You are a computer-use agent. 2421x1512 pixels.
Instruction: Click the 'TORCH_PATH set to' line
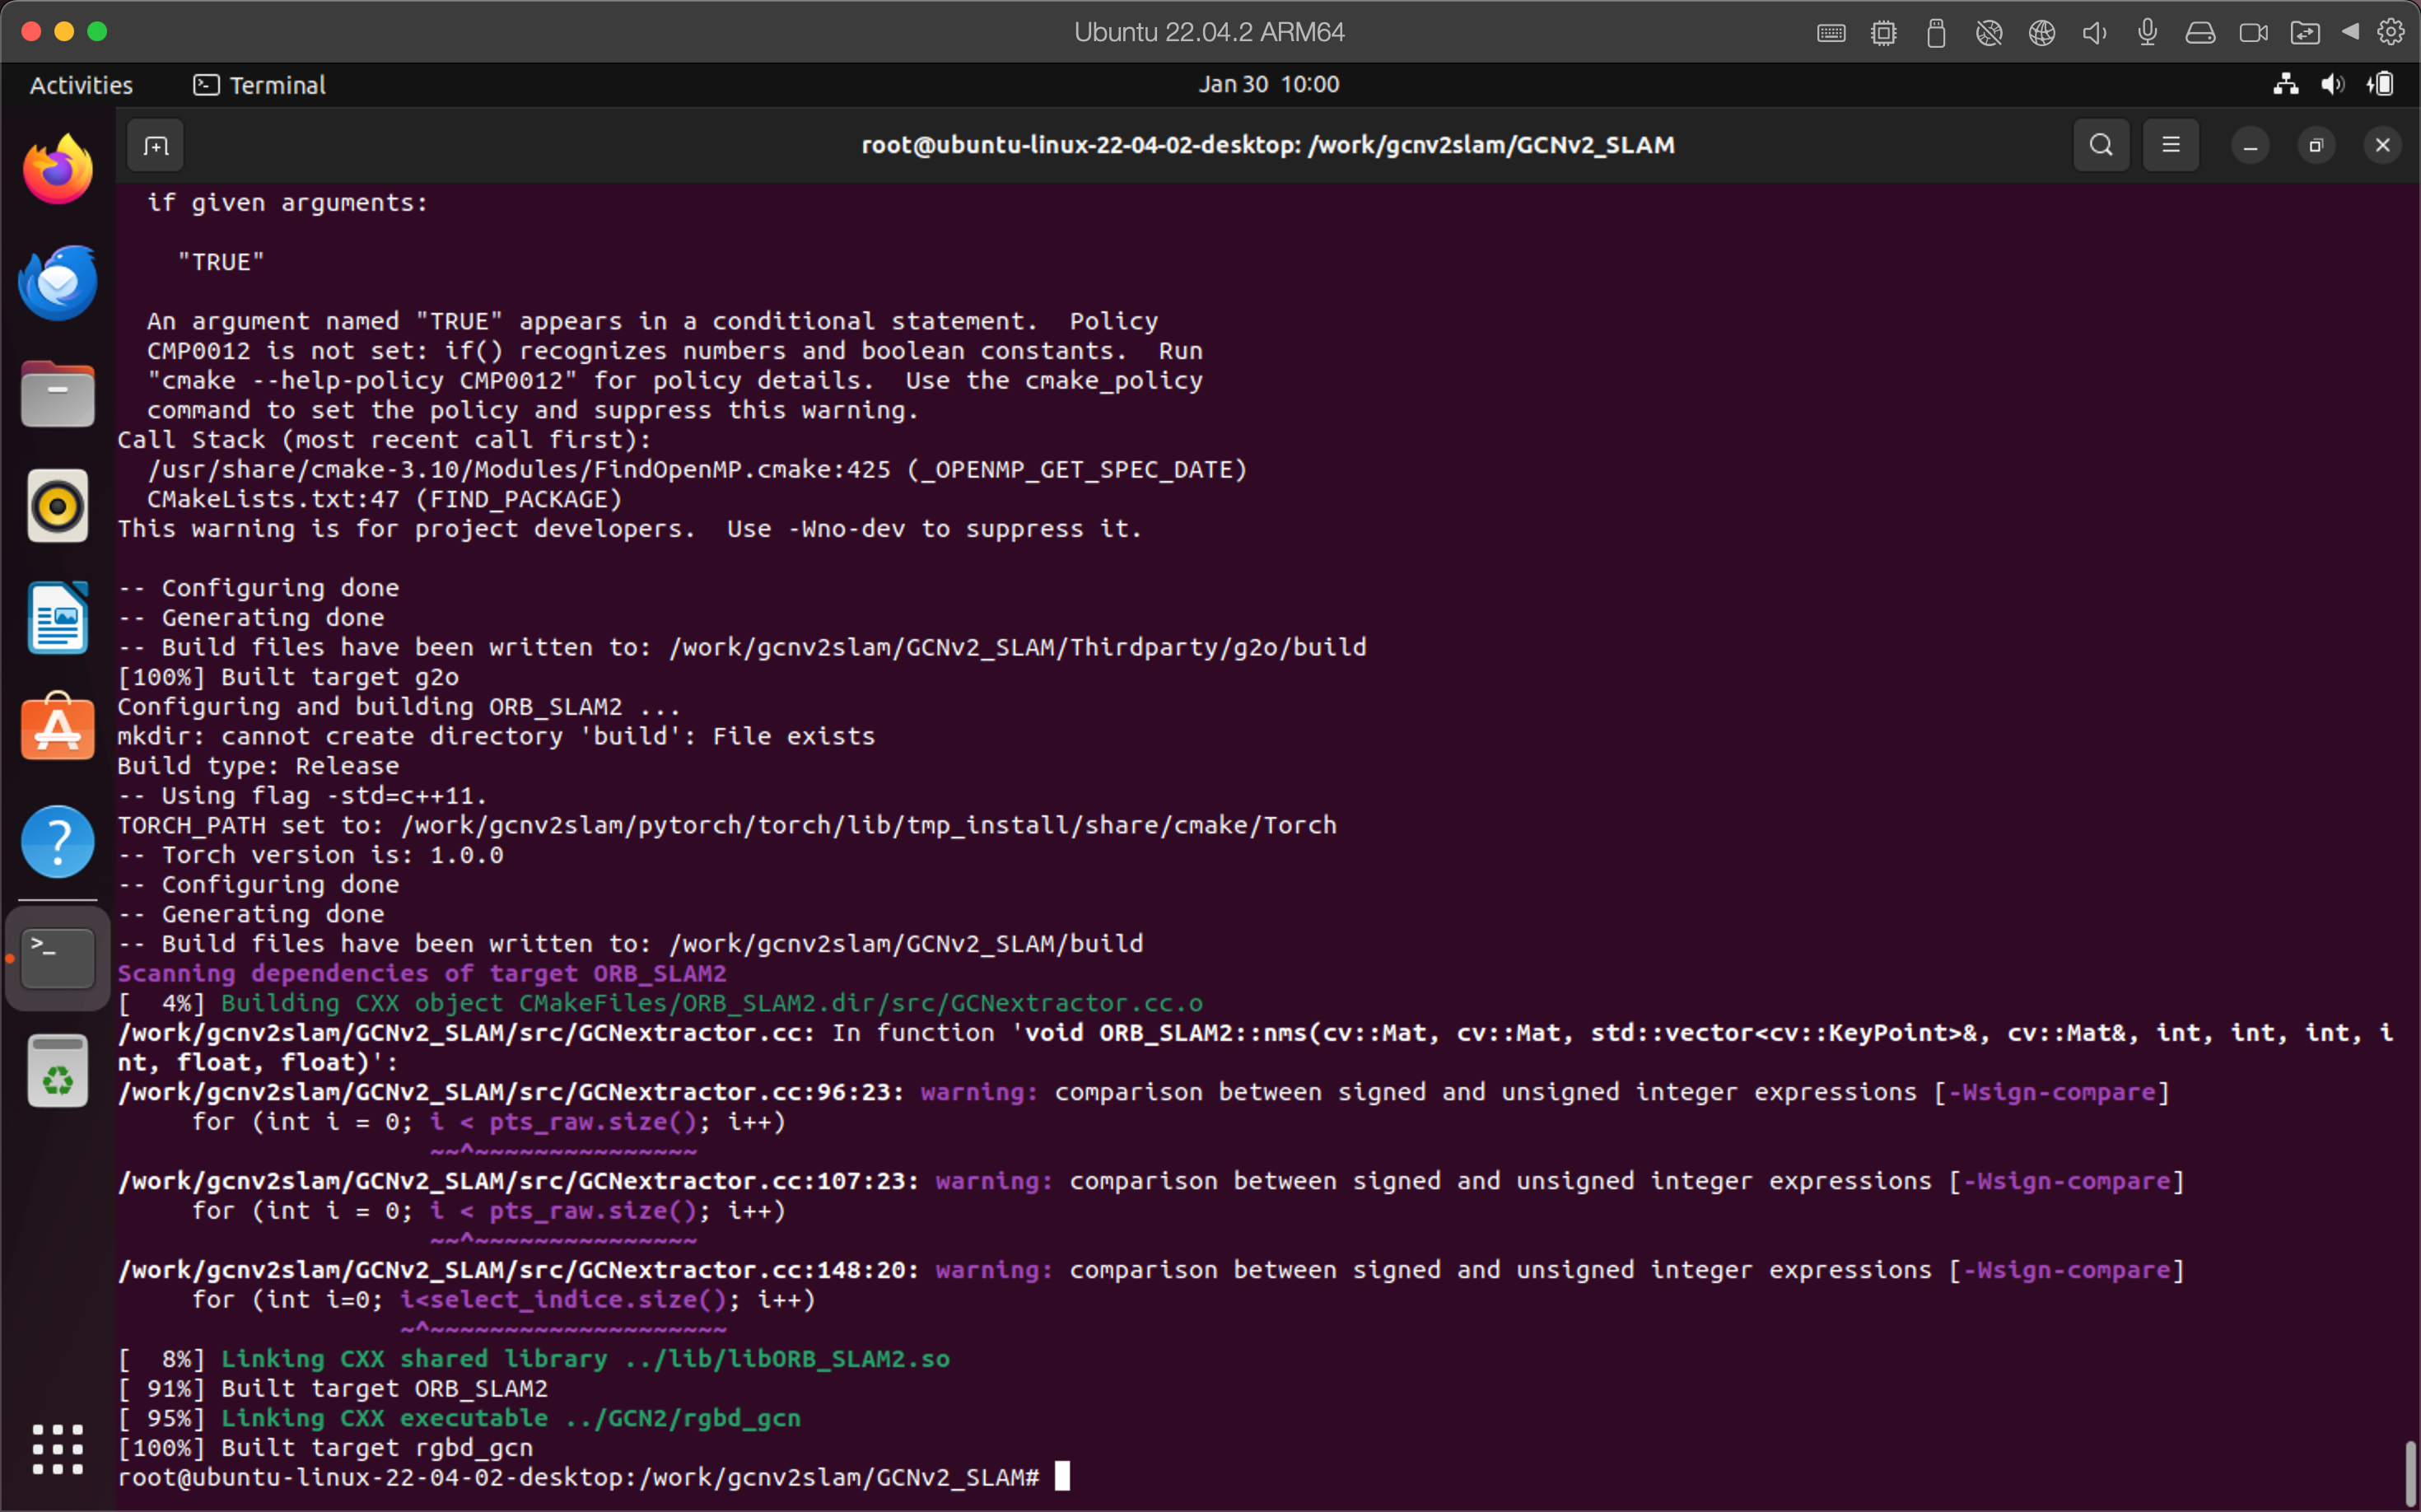727,825
